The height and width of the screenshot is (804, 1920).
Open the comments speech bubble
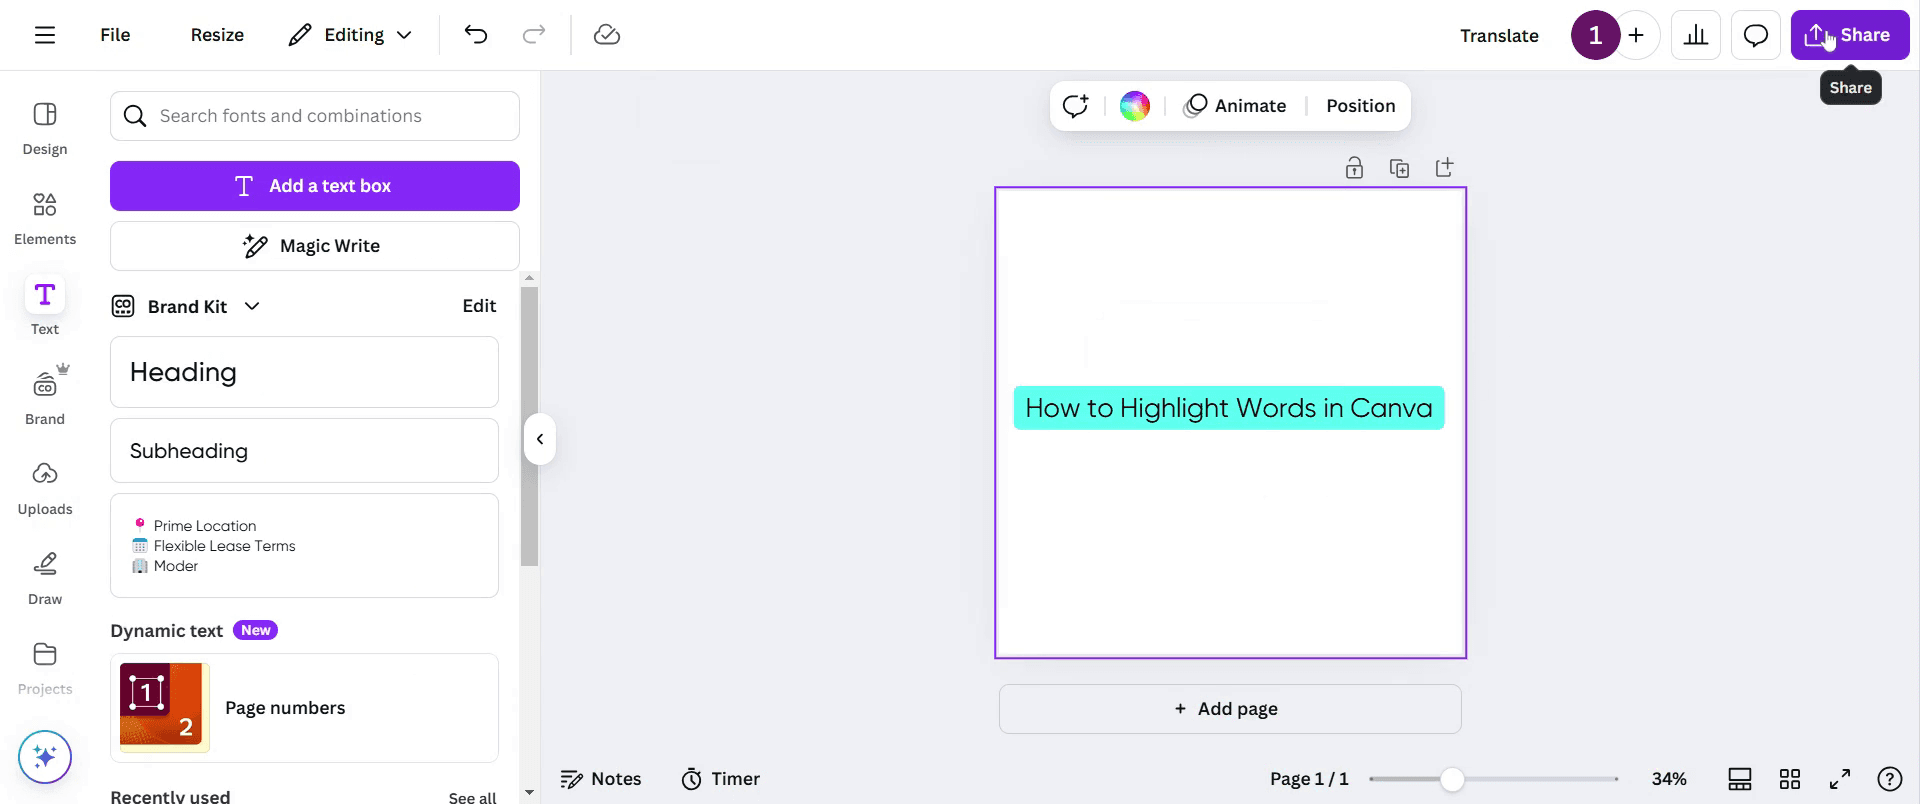coord(1756,36)
